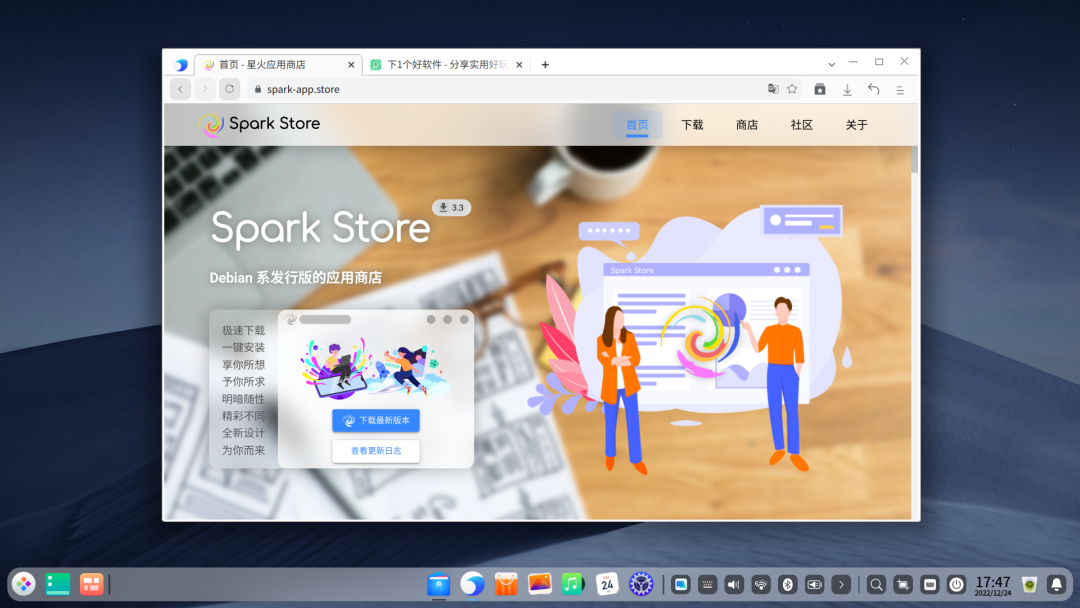This screenshot has height=608, width=1080.
Task: Click the browser forward arrow
Action: click(x=205, y=89)
